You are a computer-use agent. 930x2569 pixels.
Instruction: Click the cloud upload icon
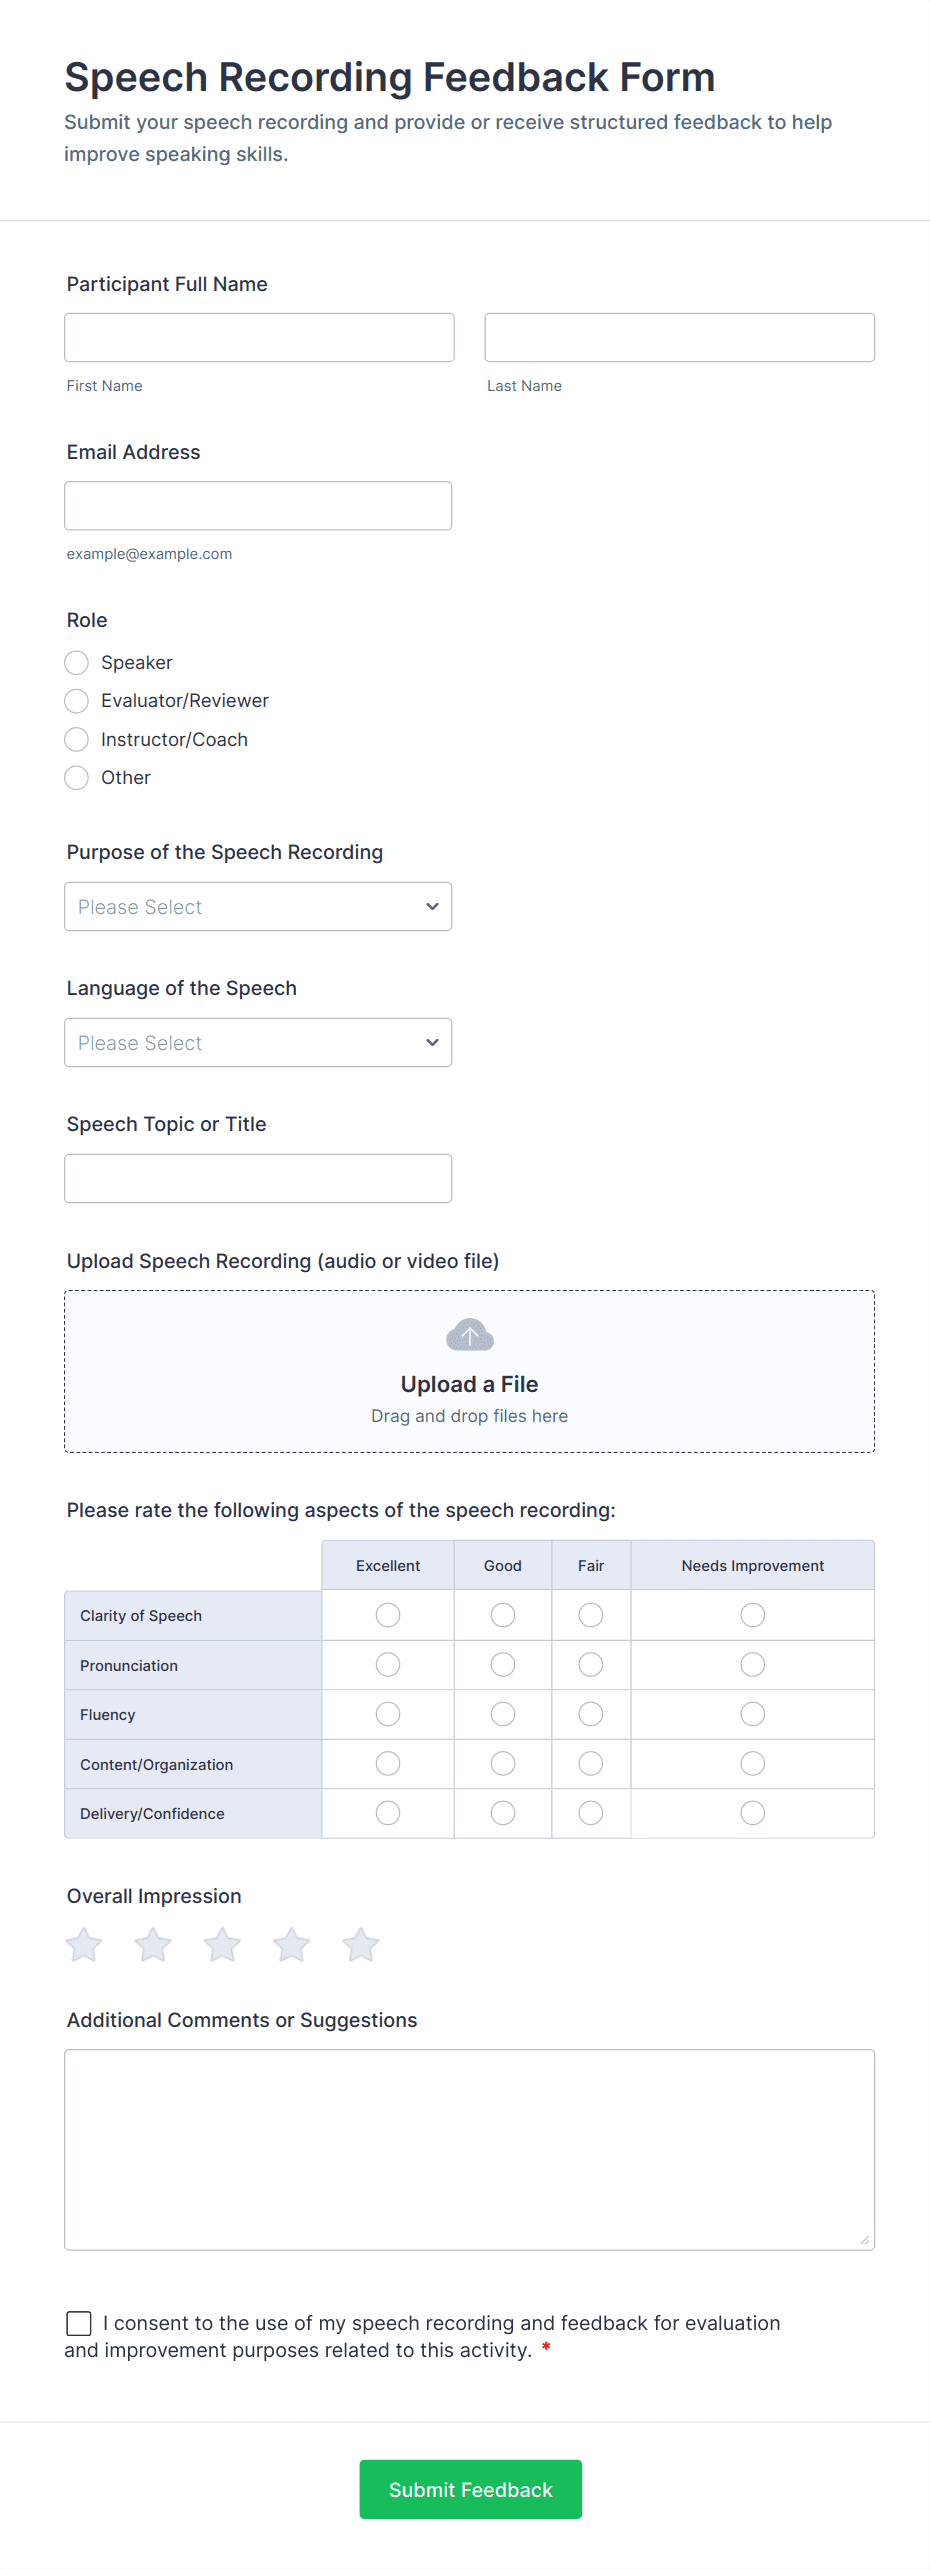(469, 1335)
